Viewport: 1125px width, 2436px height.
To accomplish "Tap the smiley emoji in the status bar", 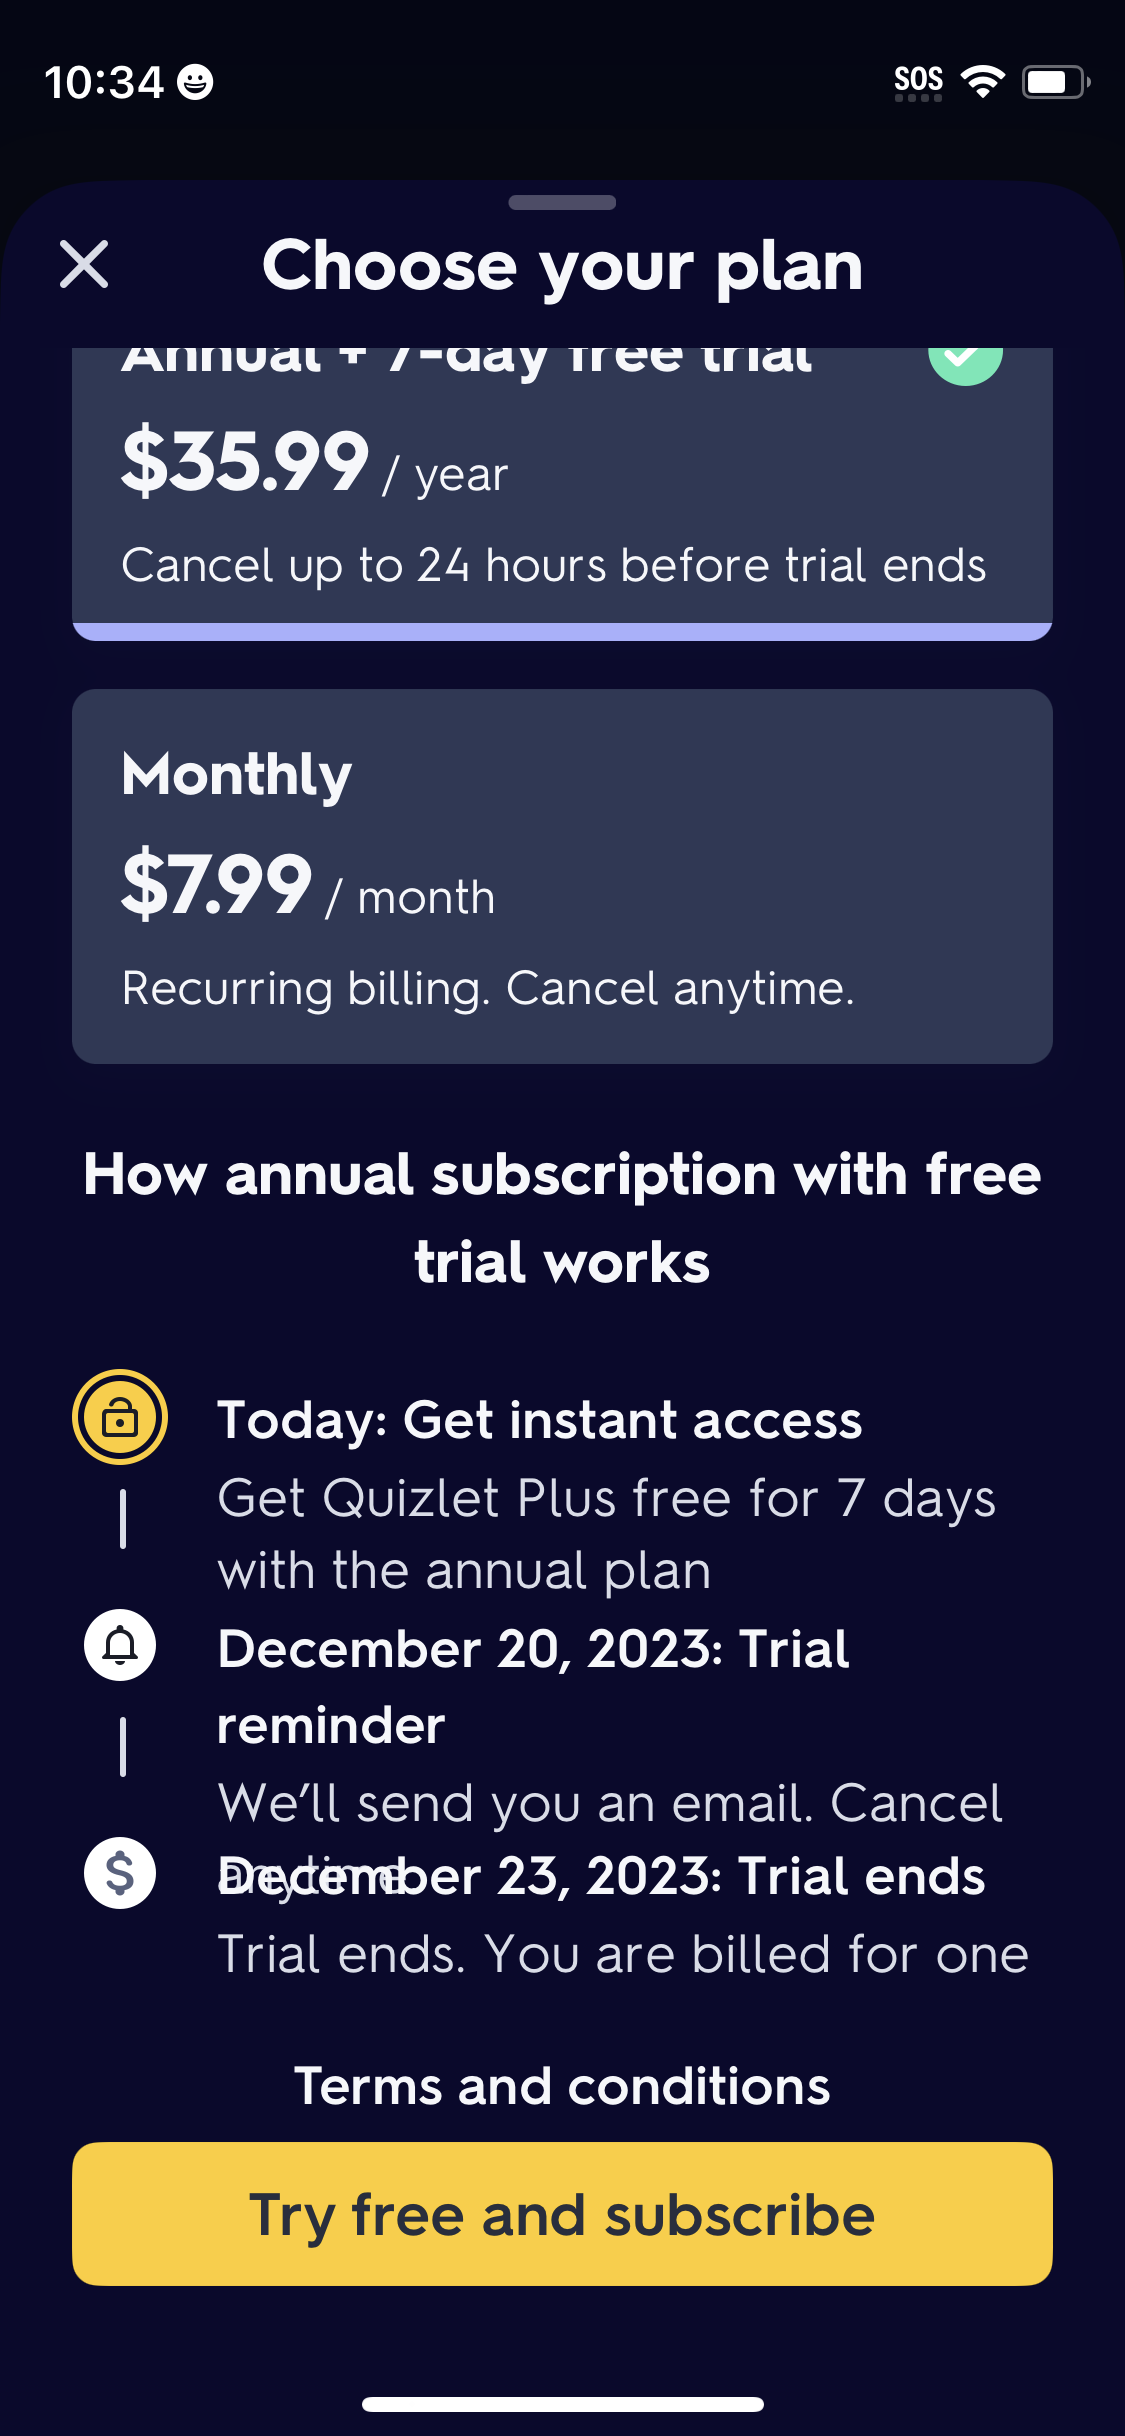I will (194, 84).
